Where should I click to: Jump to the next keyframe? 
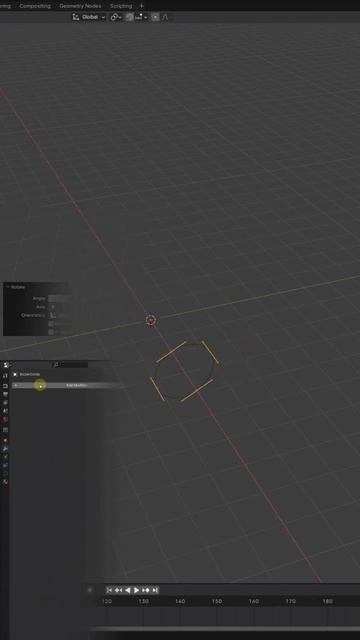pyautogui.click(x=146, y=590)
